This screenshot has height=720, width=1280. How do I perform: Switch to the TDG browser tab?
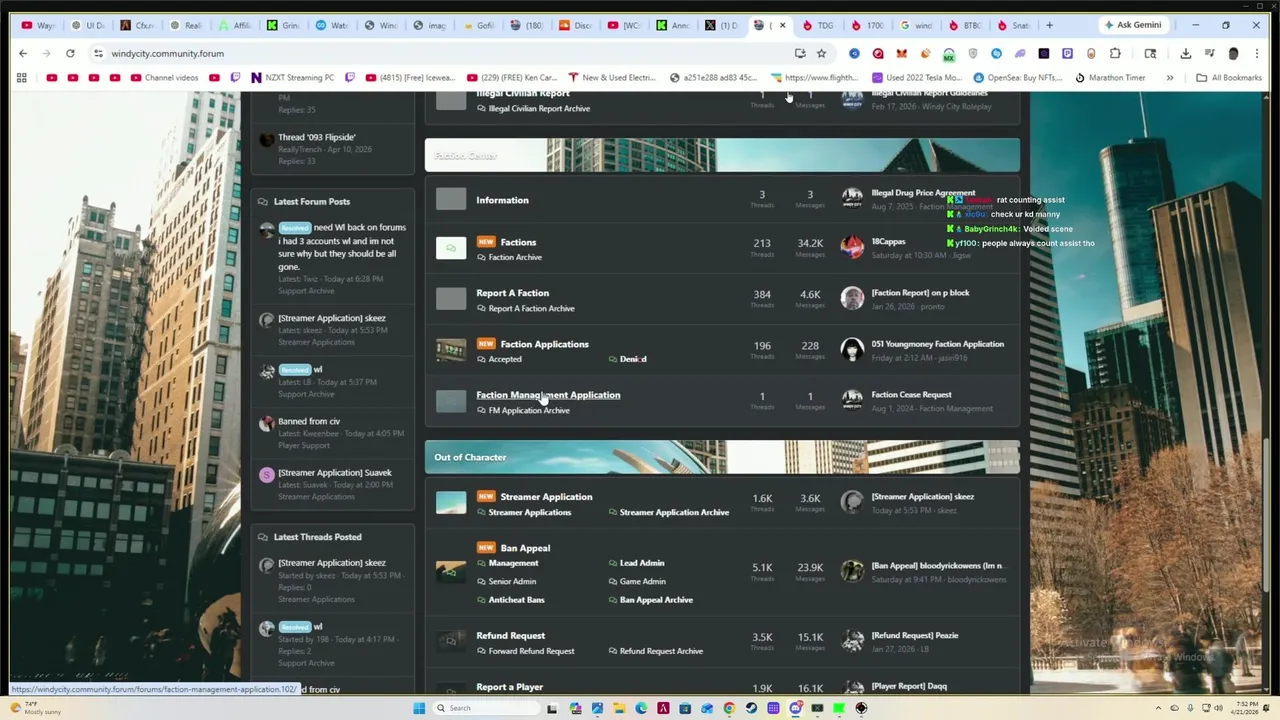click(x=820, y=25)
